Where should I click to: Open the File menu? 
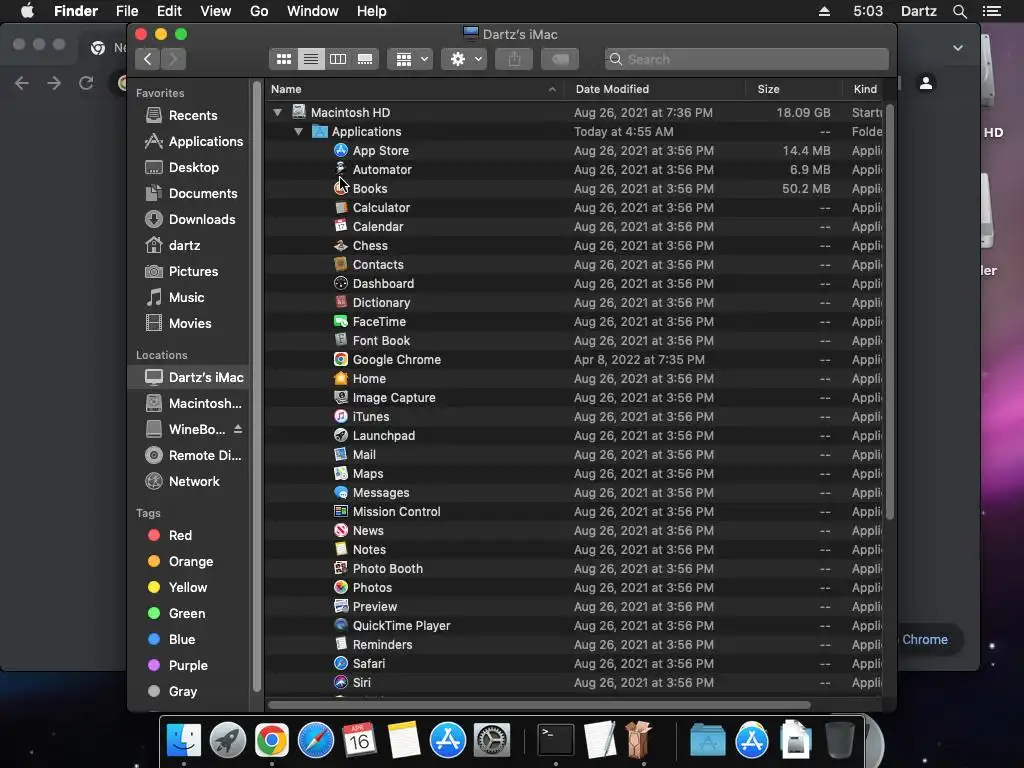pos(127,11)
